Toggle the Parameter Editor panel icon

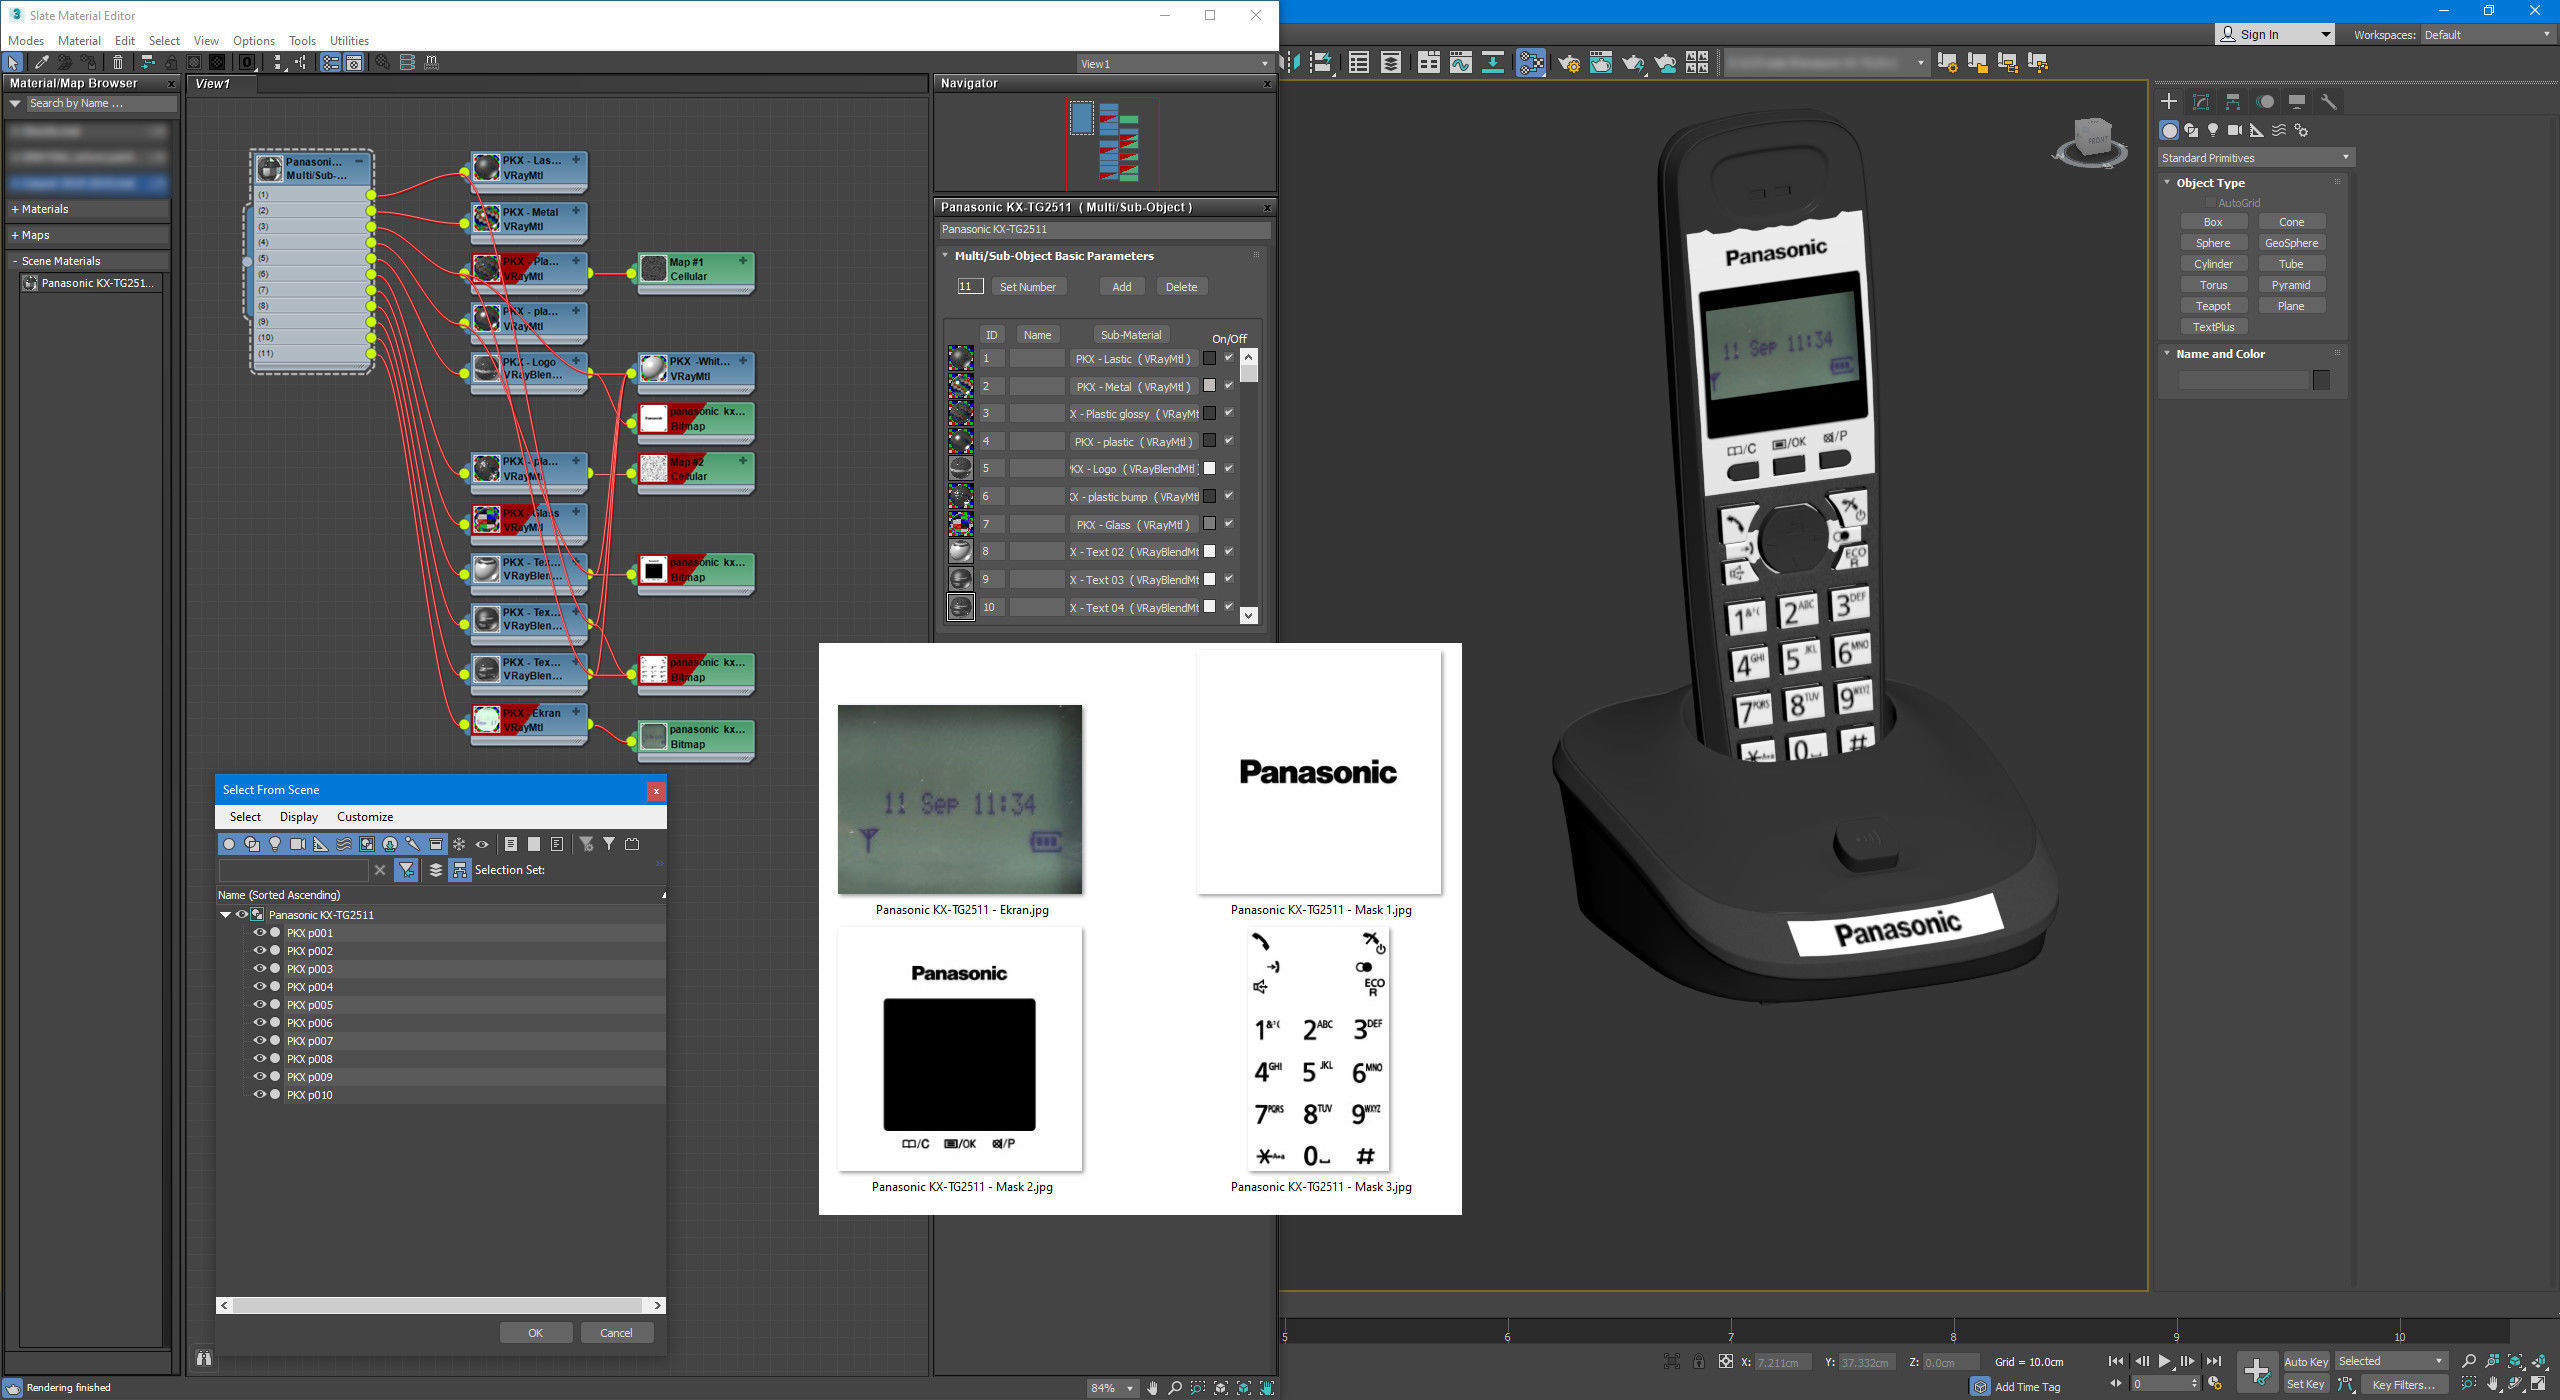[x=354, y=62]
